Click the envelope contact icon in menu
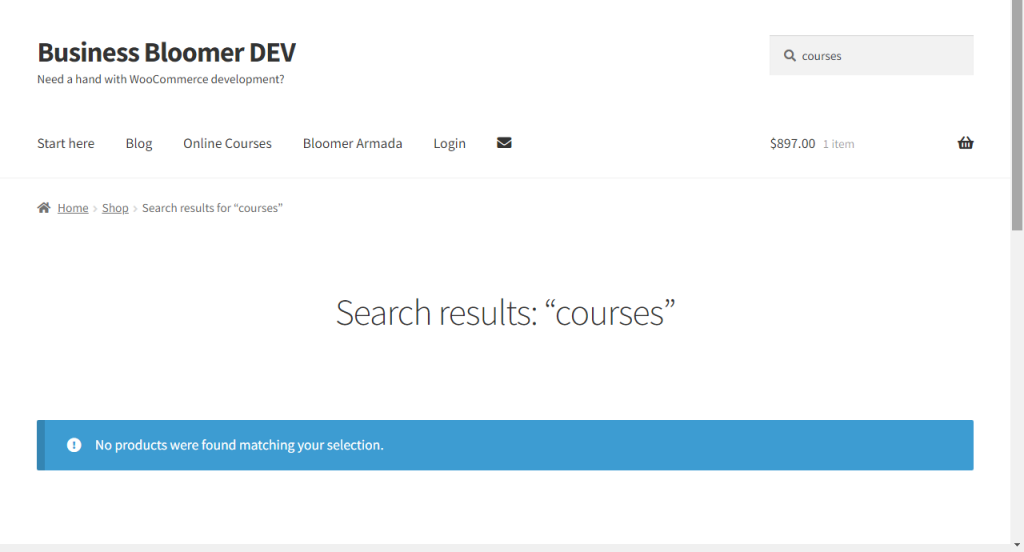1024x552 pixels. coord(504,143)
